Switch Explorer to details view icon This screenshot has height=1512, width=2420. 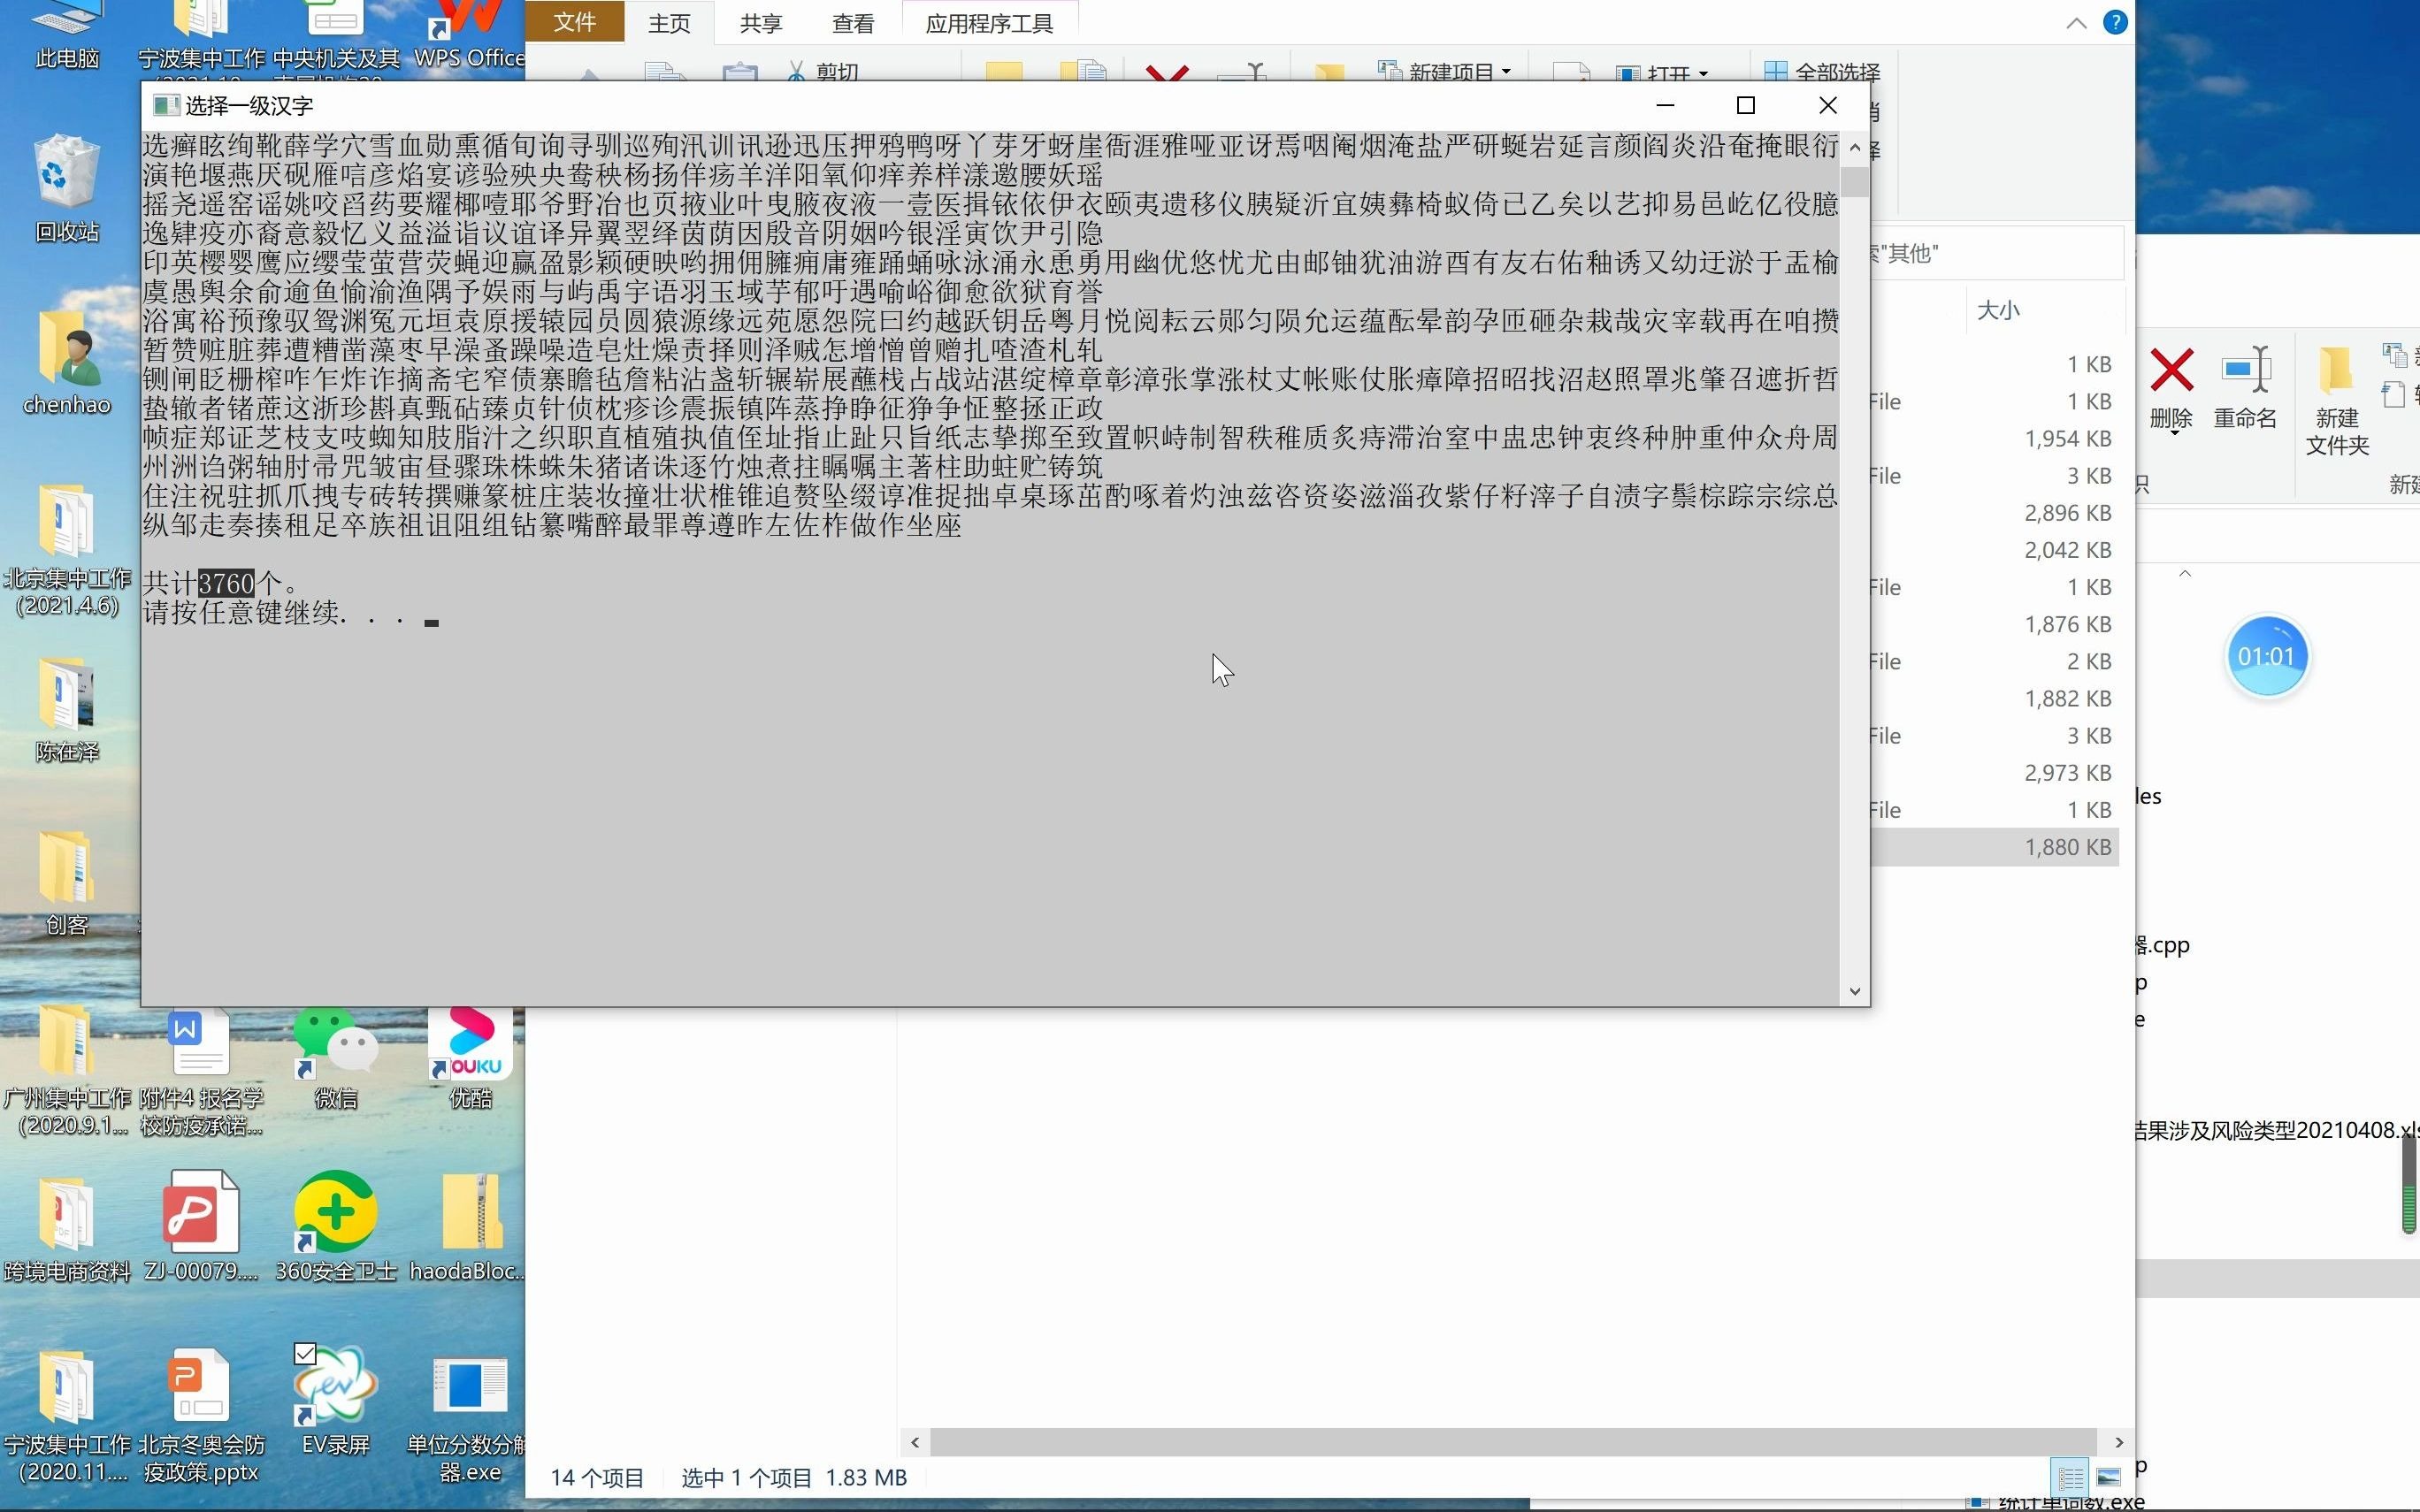point(2070,1477)
